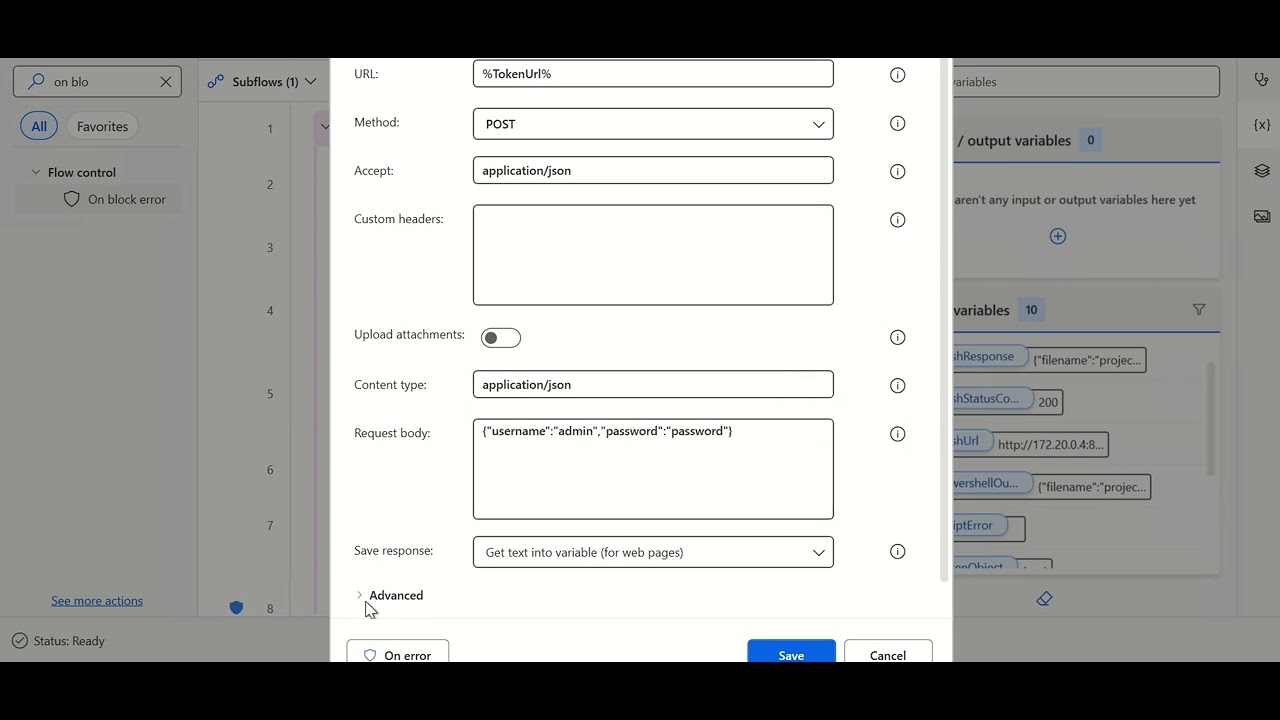This screenshot has width=1280, height=720.
Task: Collapse the Flow control group
Action: [x=36, y=172]
